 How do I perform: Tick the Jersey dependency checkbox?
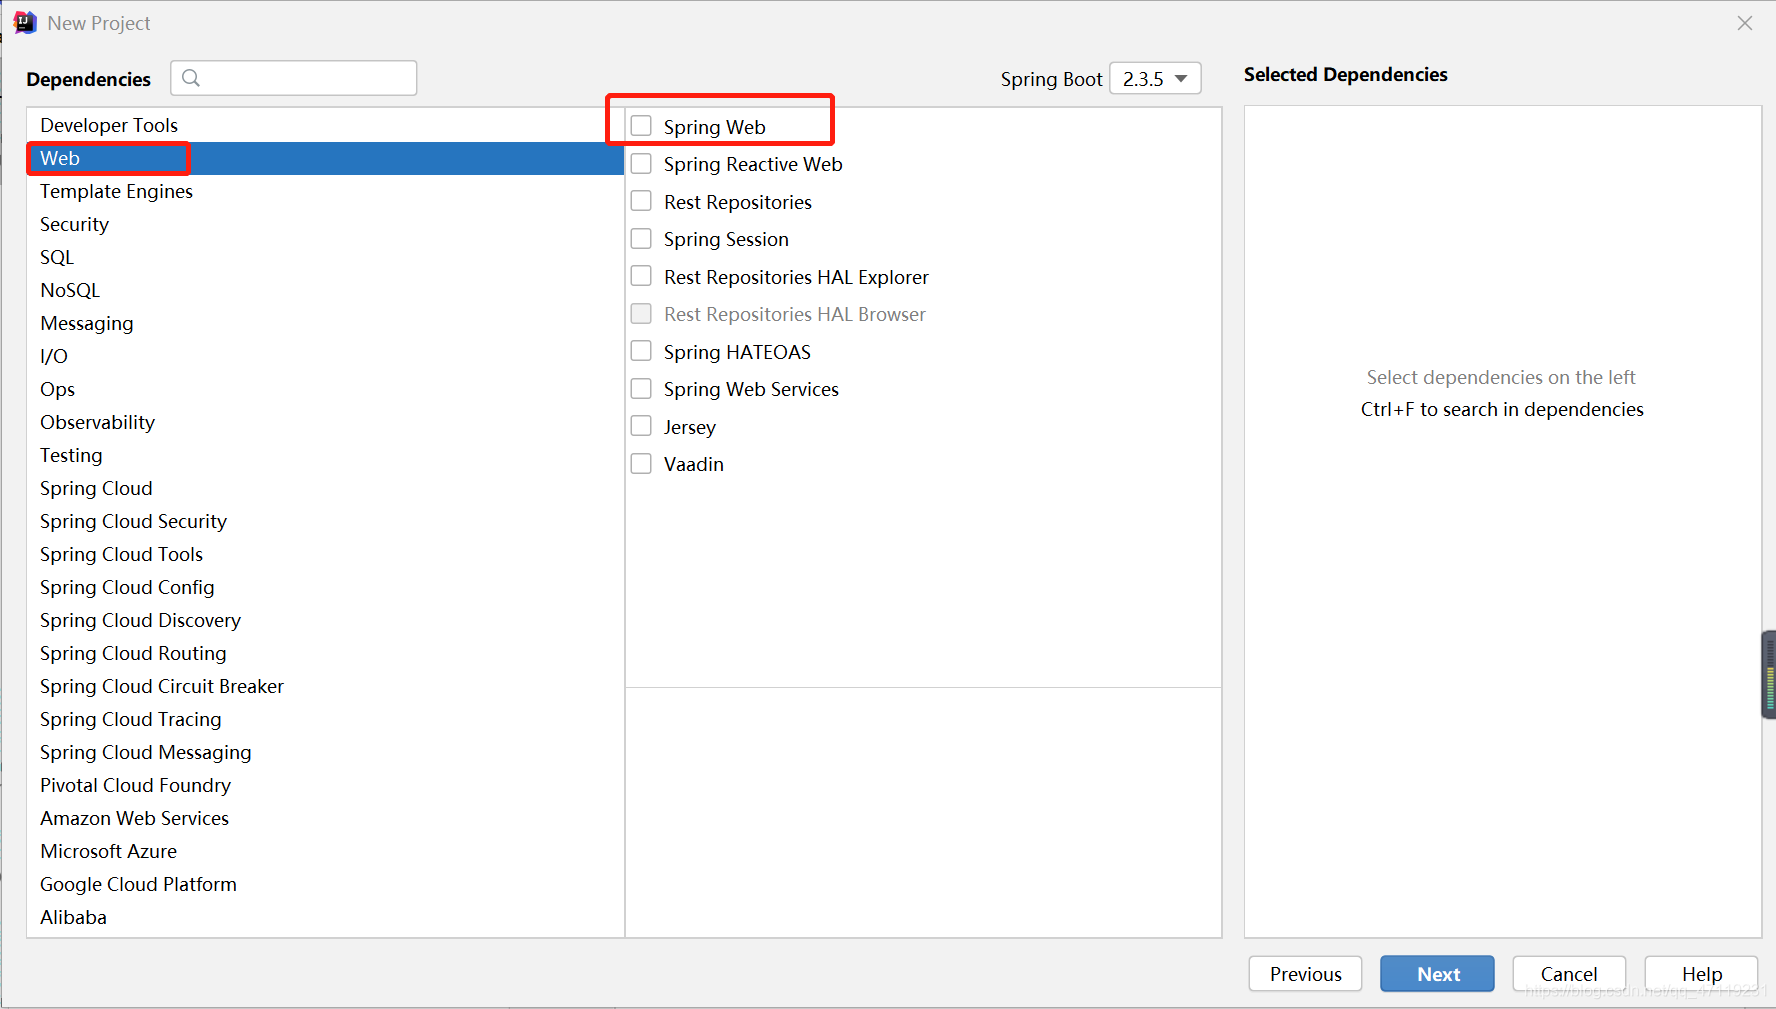(641, 426)
